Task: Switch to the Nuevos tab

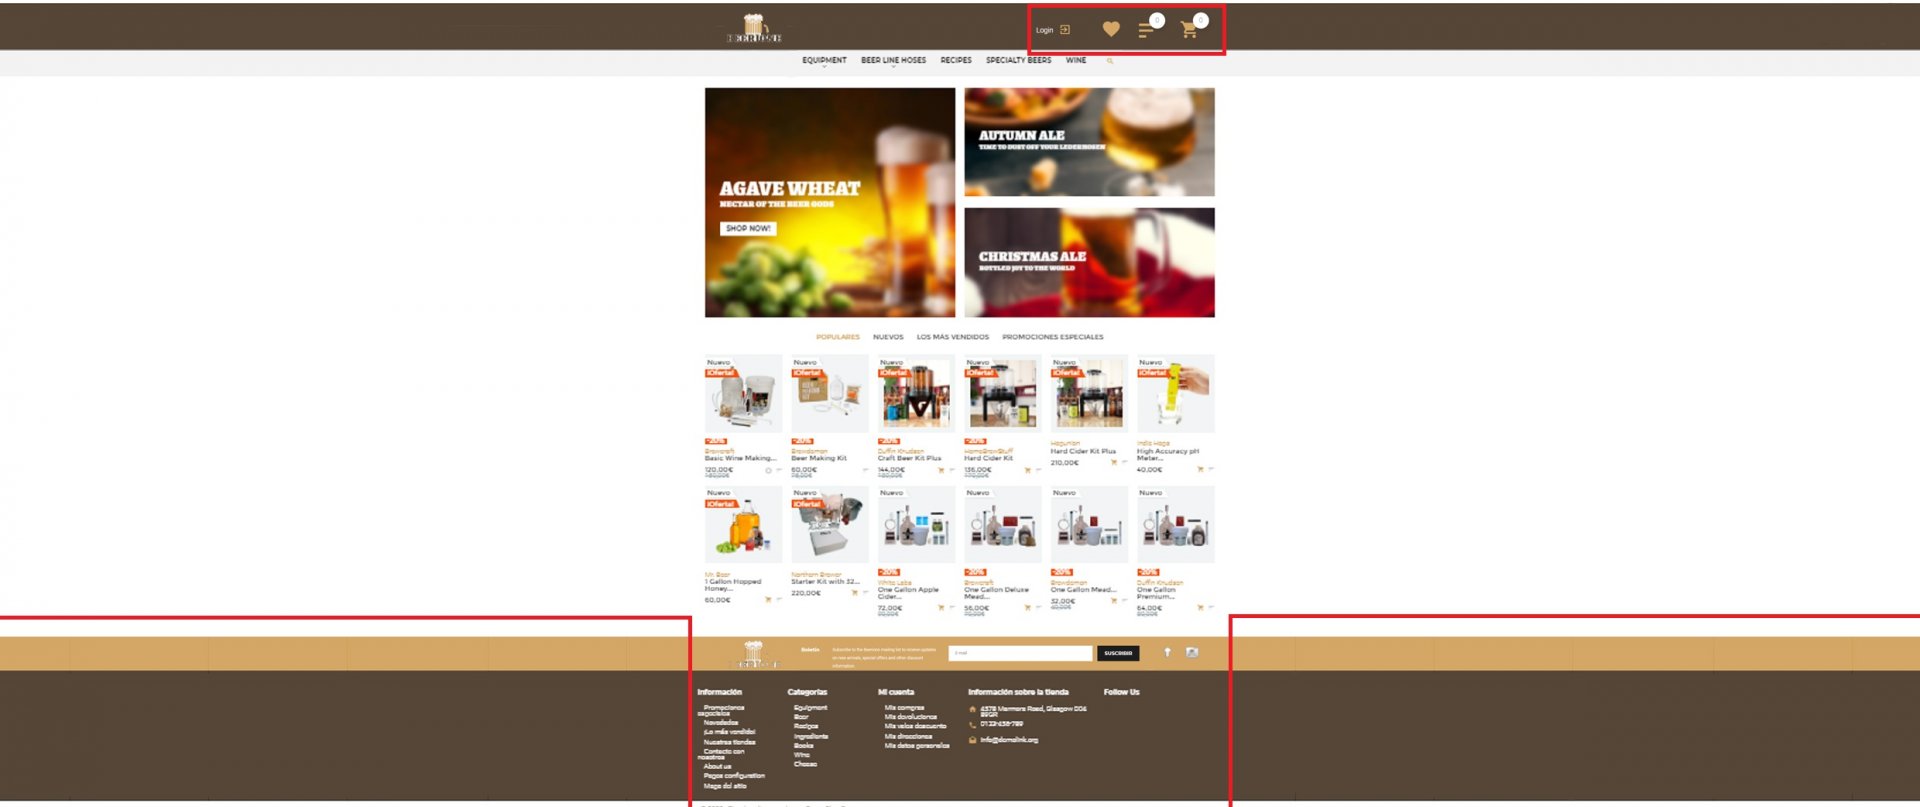Action: pyautogui.click(x=888, y=337)
